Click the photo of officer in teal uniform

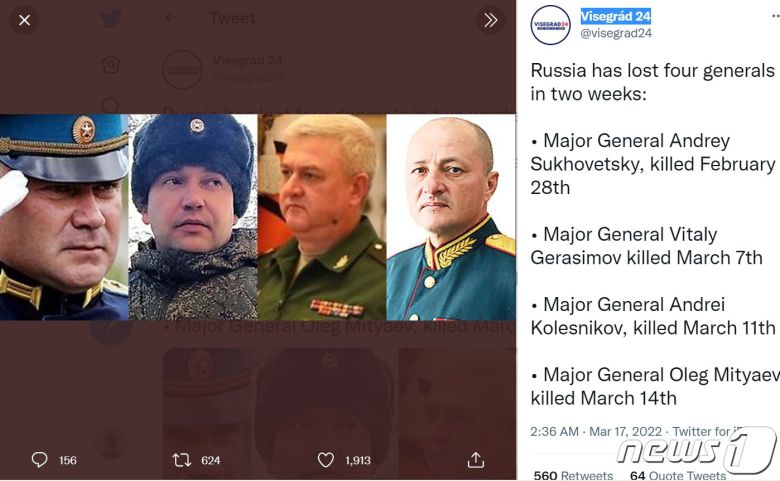pos(451,217)
